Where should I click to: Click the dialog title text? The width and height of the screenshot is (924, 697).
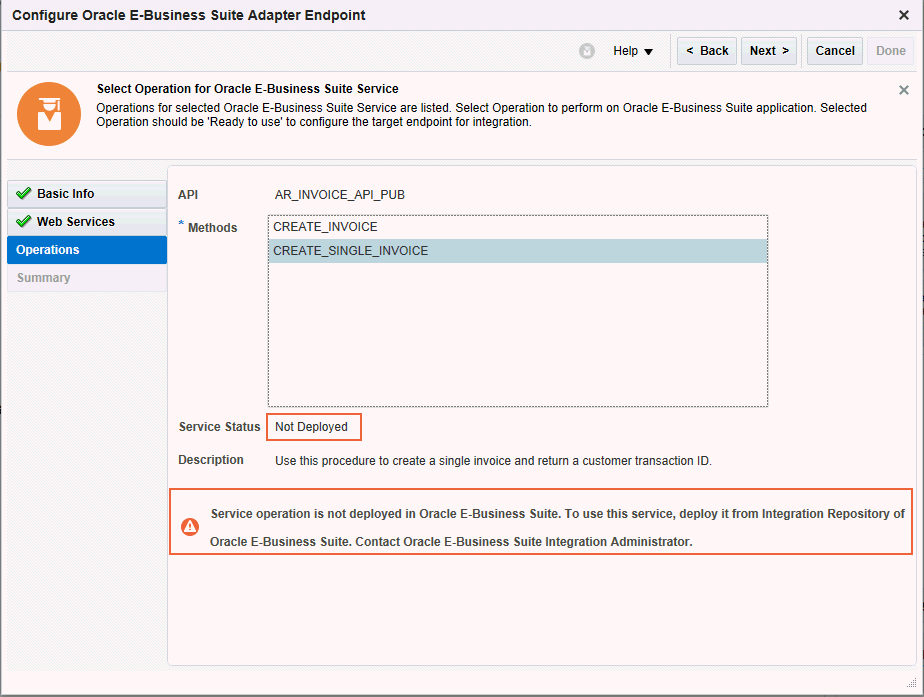(189, 15)
